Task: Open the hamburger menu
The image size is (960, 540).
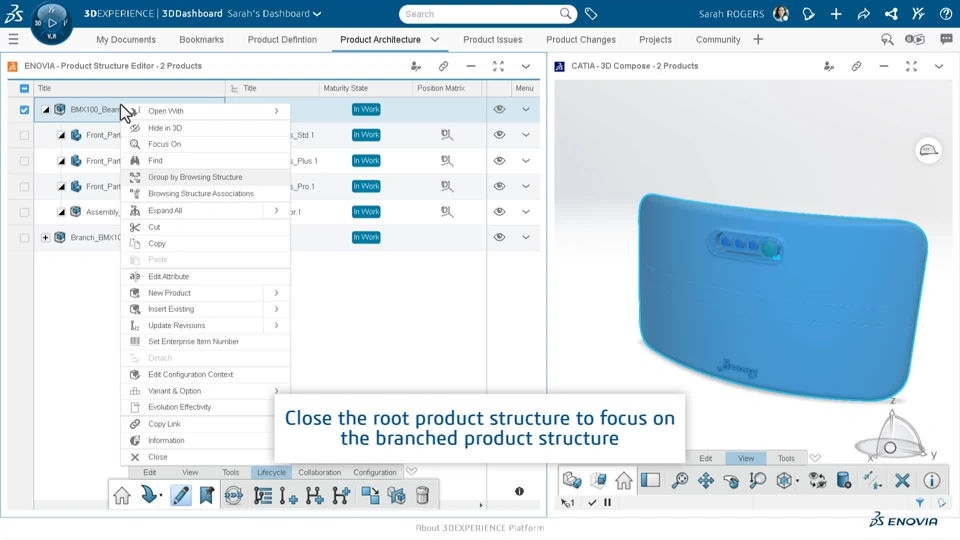Action: tap(13, 40)
